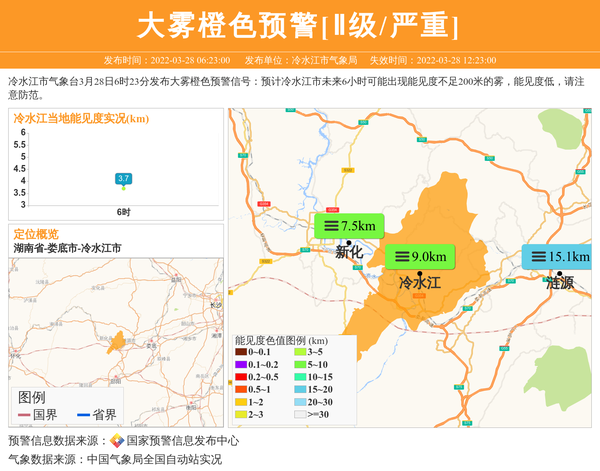The height and width of the screenshot is (471, 600).
Task: Select the 7.5km visibility marker near 新化
Action: click(x=349, y=226)
